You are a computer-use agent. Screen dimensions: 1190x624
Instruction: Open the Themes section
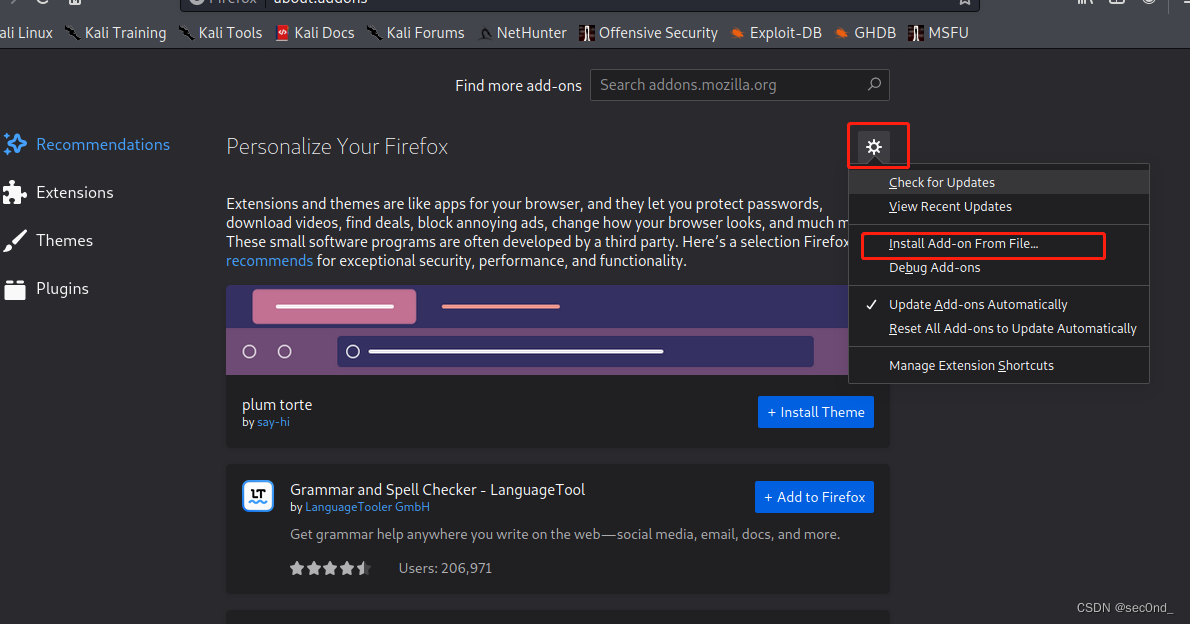pyautogui.click(x=64, y=240)
